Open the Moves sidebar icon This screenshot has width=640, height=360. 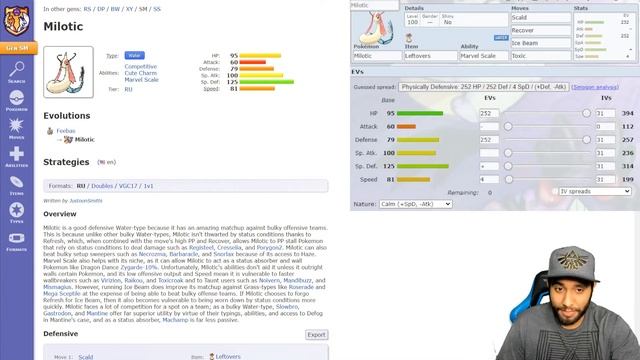click(x=16, y=129)
